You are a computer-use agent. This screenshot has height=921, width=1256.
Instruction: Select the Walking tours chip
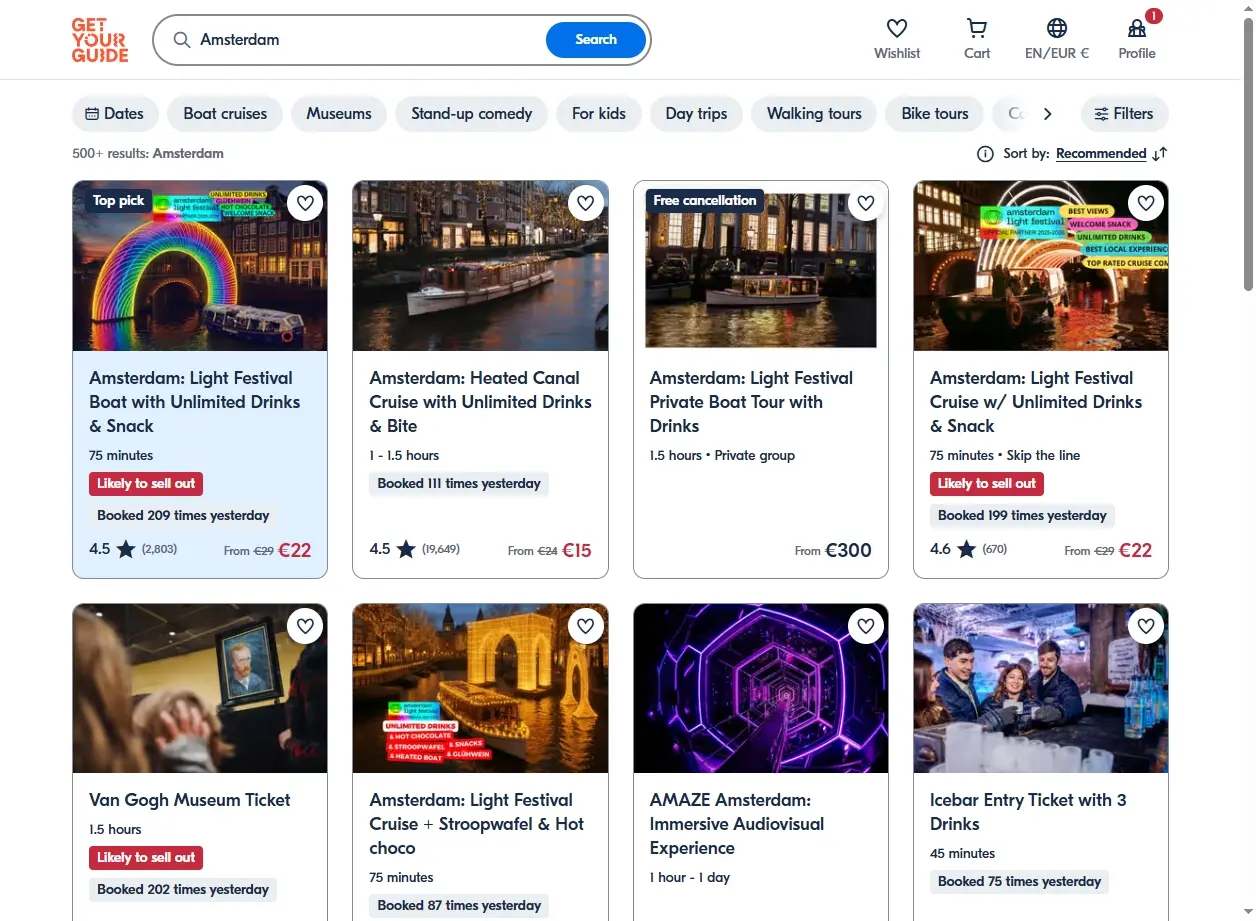point(814,114)
